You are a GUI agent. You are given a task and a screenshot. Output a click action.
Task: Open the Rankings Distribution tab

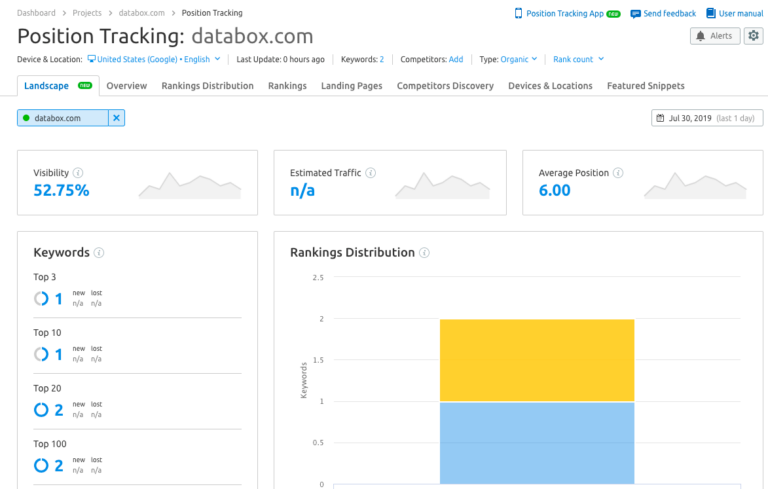(208, 86)
